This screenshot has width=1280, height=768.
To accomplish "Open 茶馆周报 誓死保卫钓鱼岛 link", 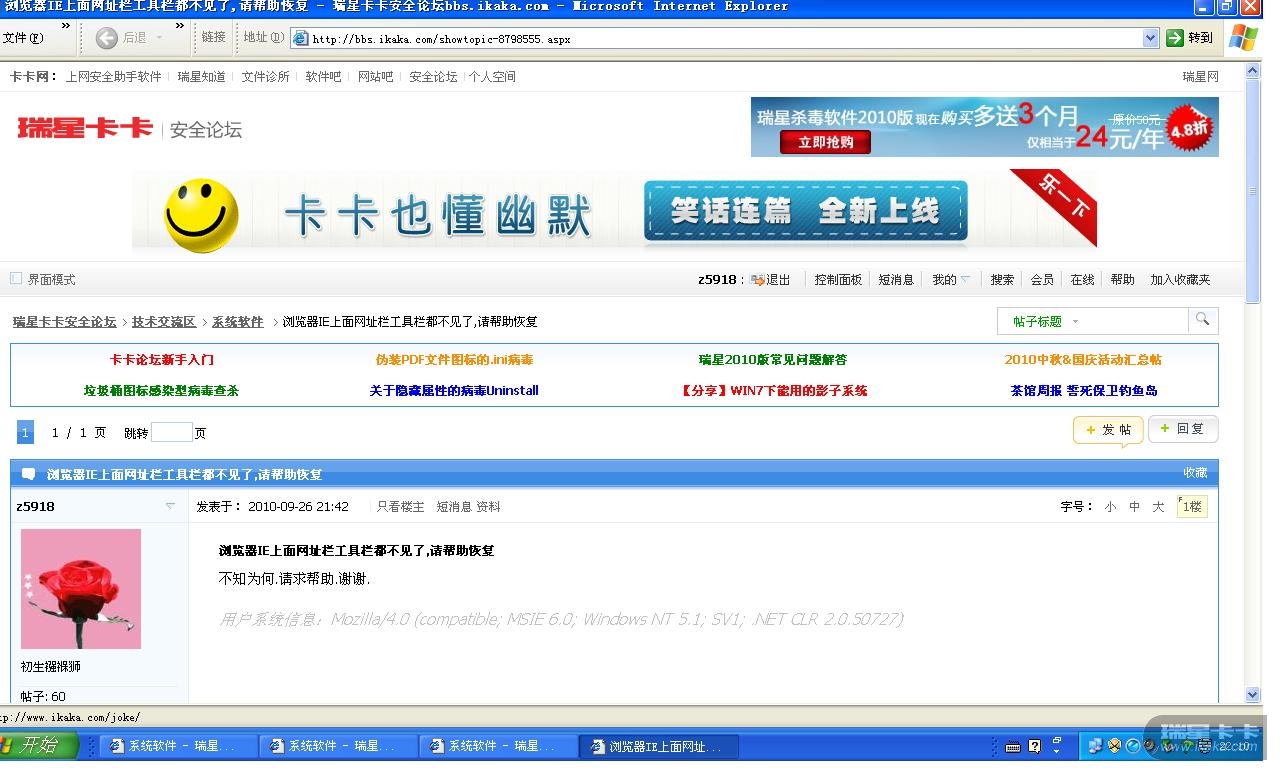I will [x=1084, y=391].
